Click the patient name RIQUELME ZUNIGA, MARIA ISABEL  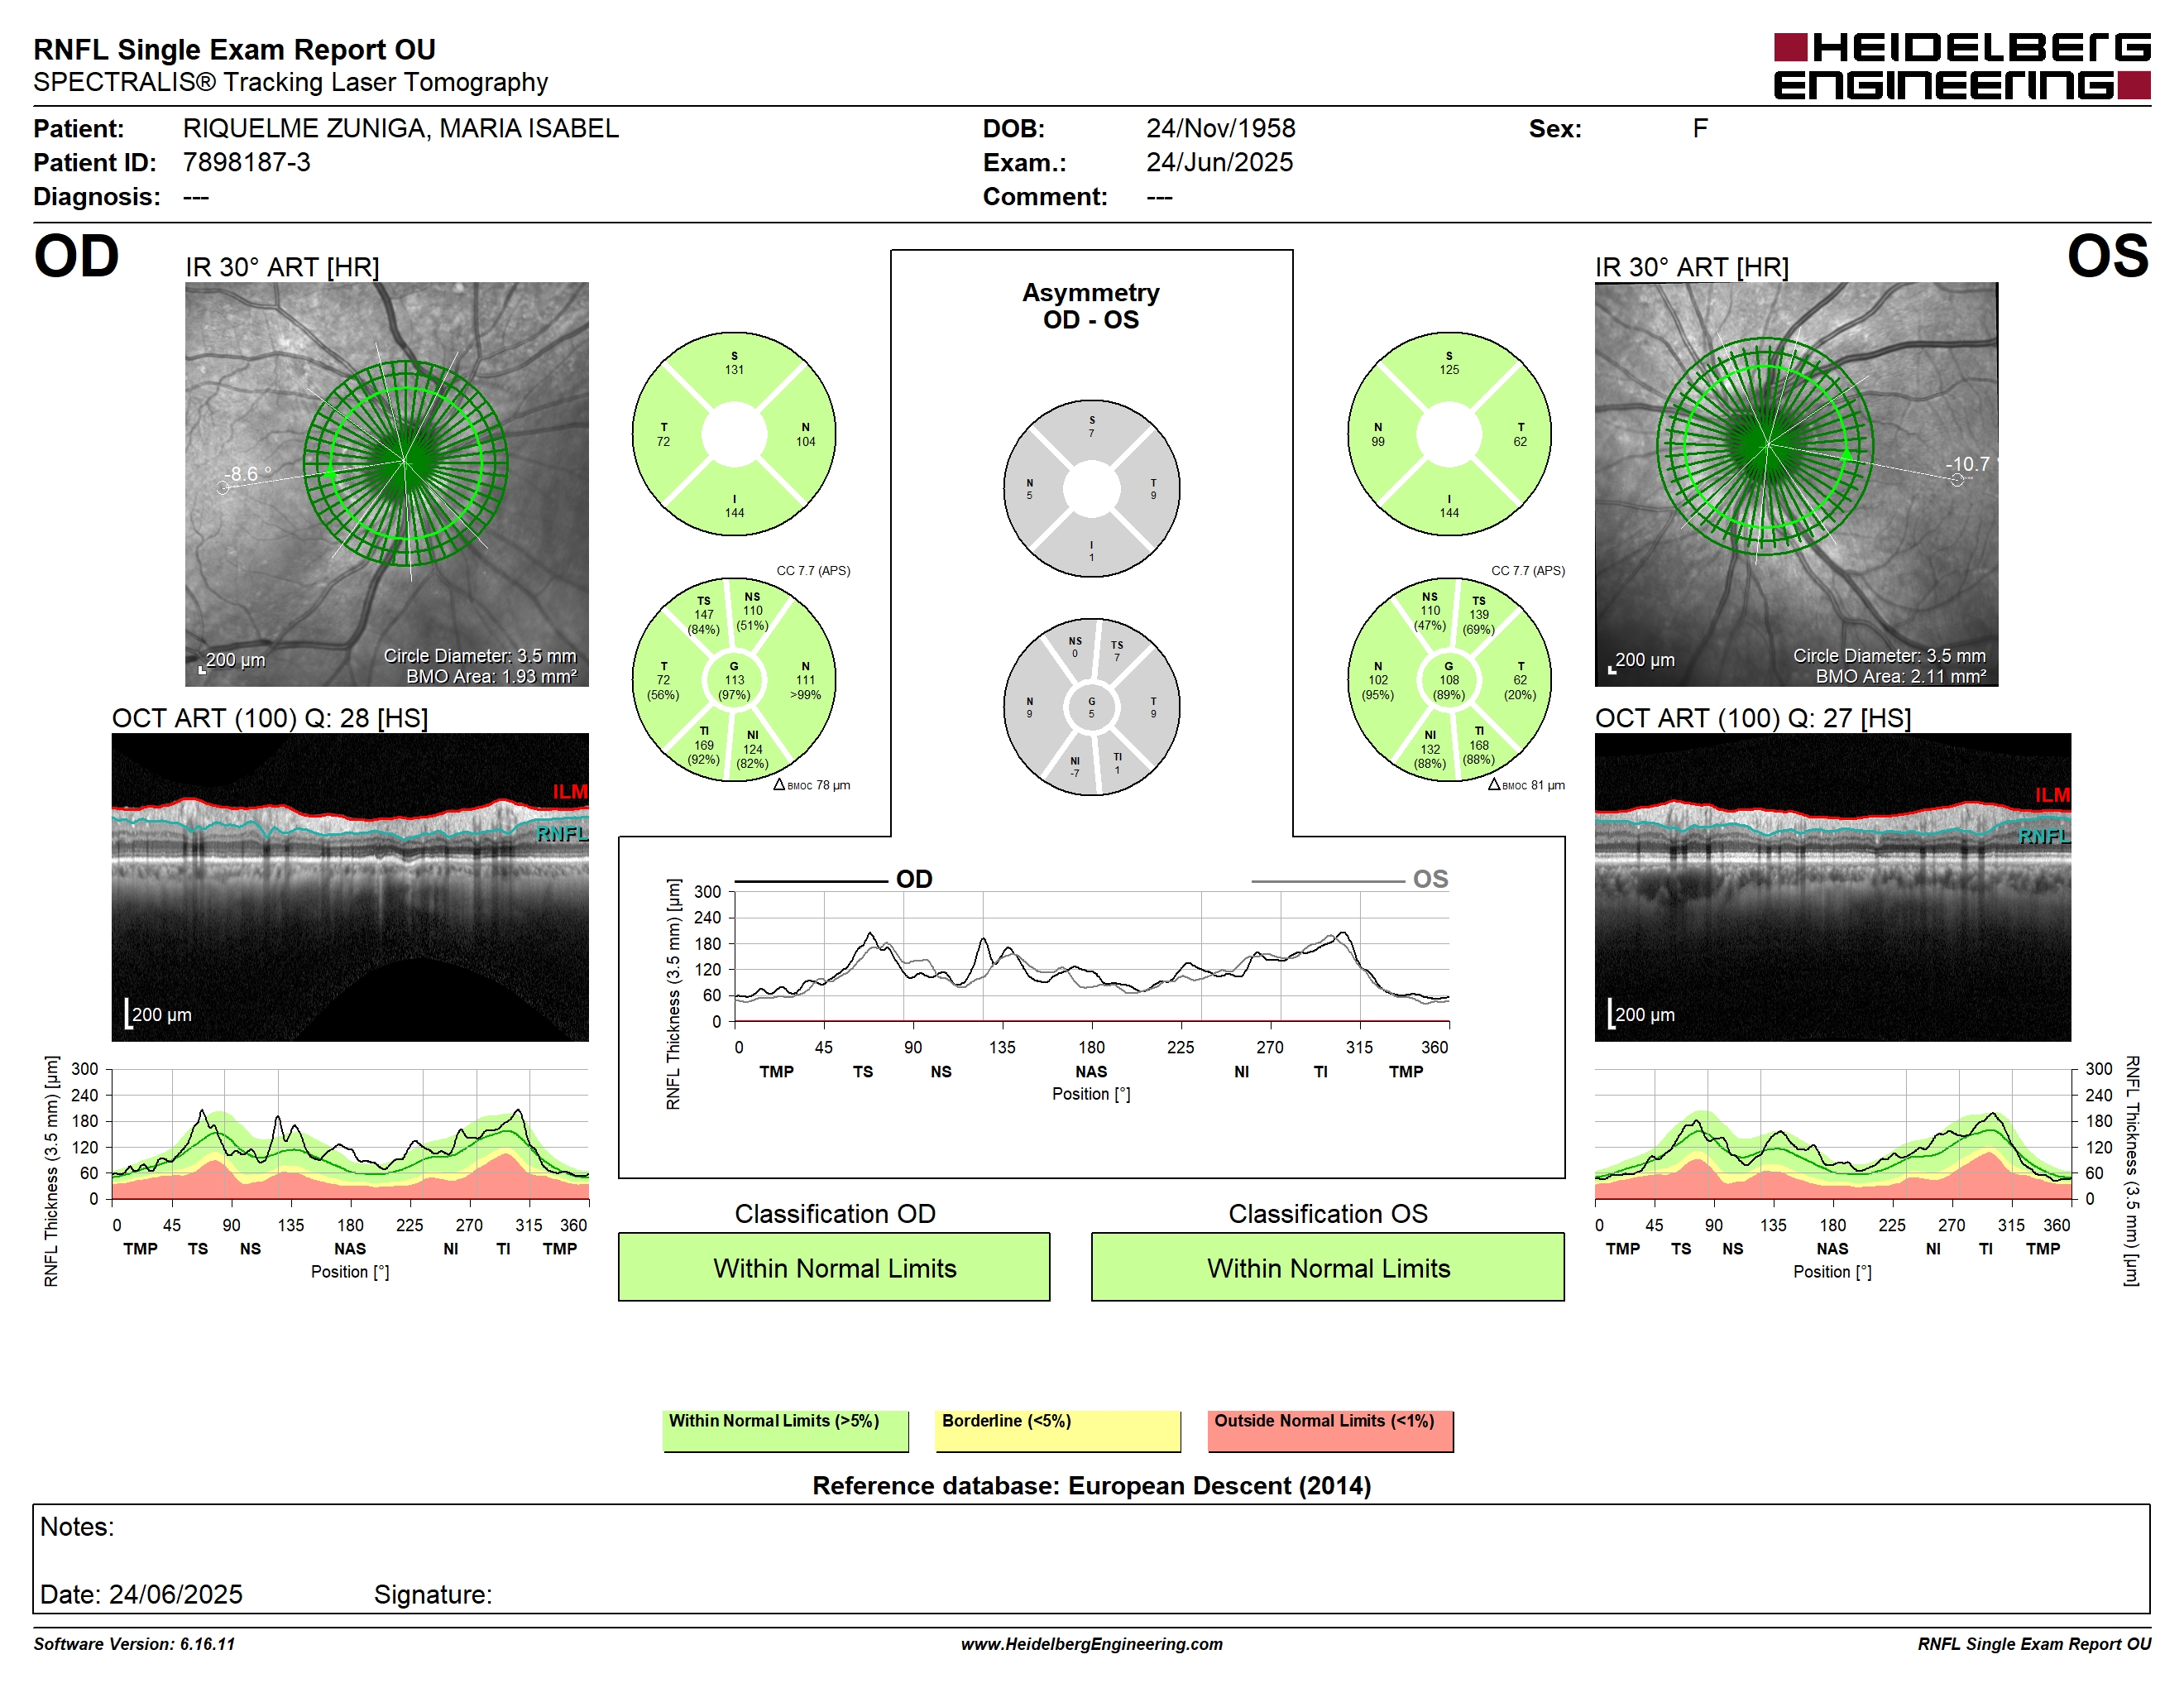[x=400, y=128]
